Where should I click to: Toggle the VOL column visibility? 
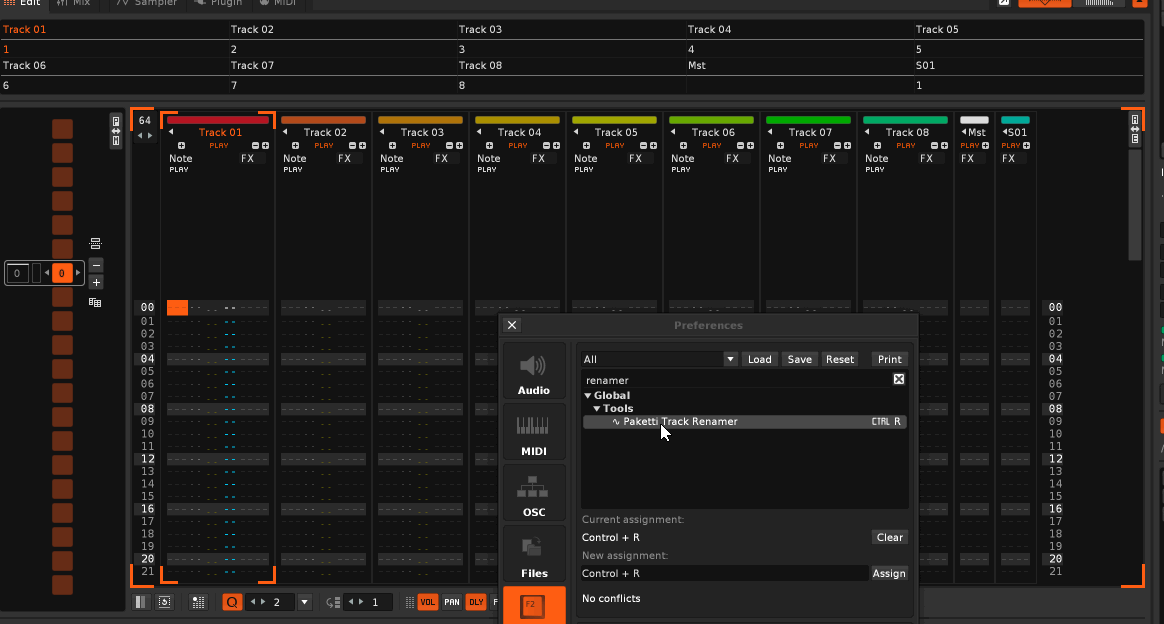coord(427,602)
